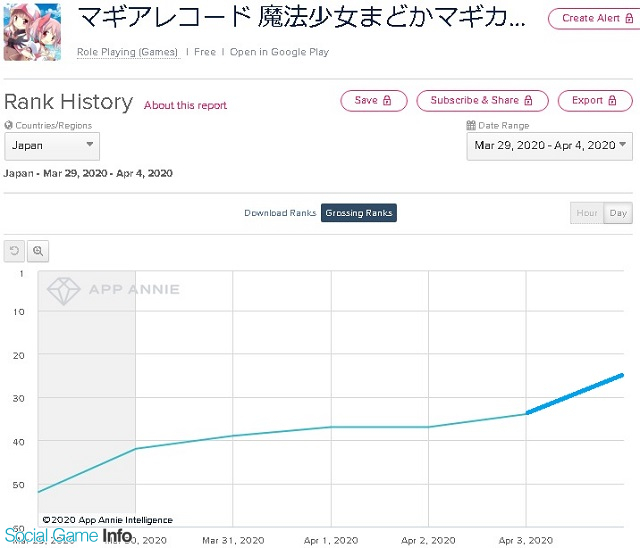Toggle chart granularity to Day

(618, 213)
